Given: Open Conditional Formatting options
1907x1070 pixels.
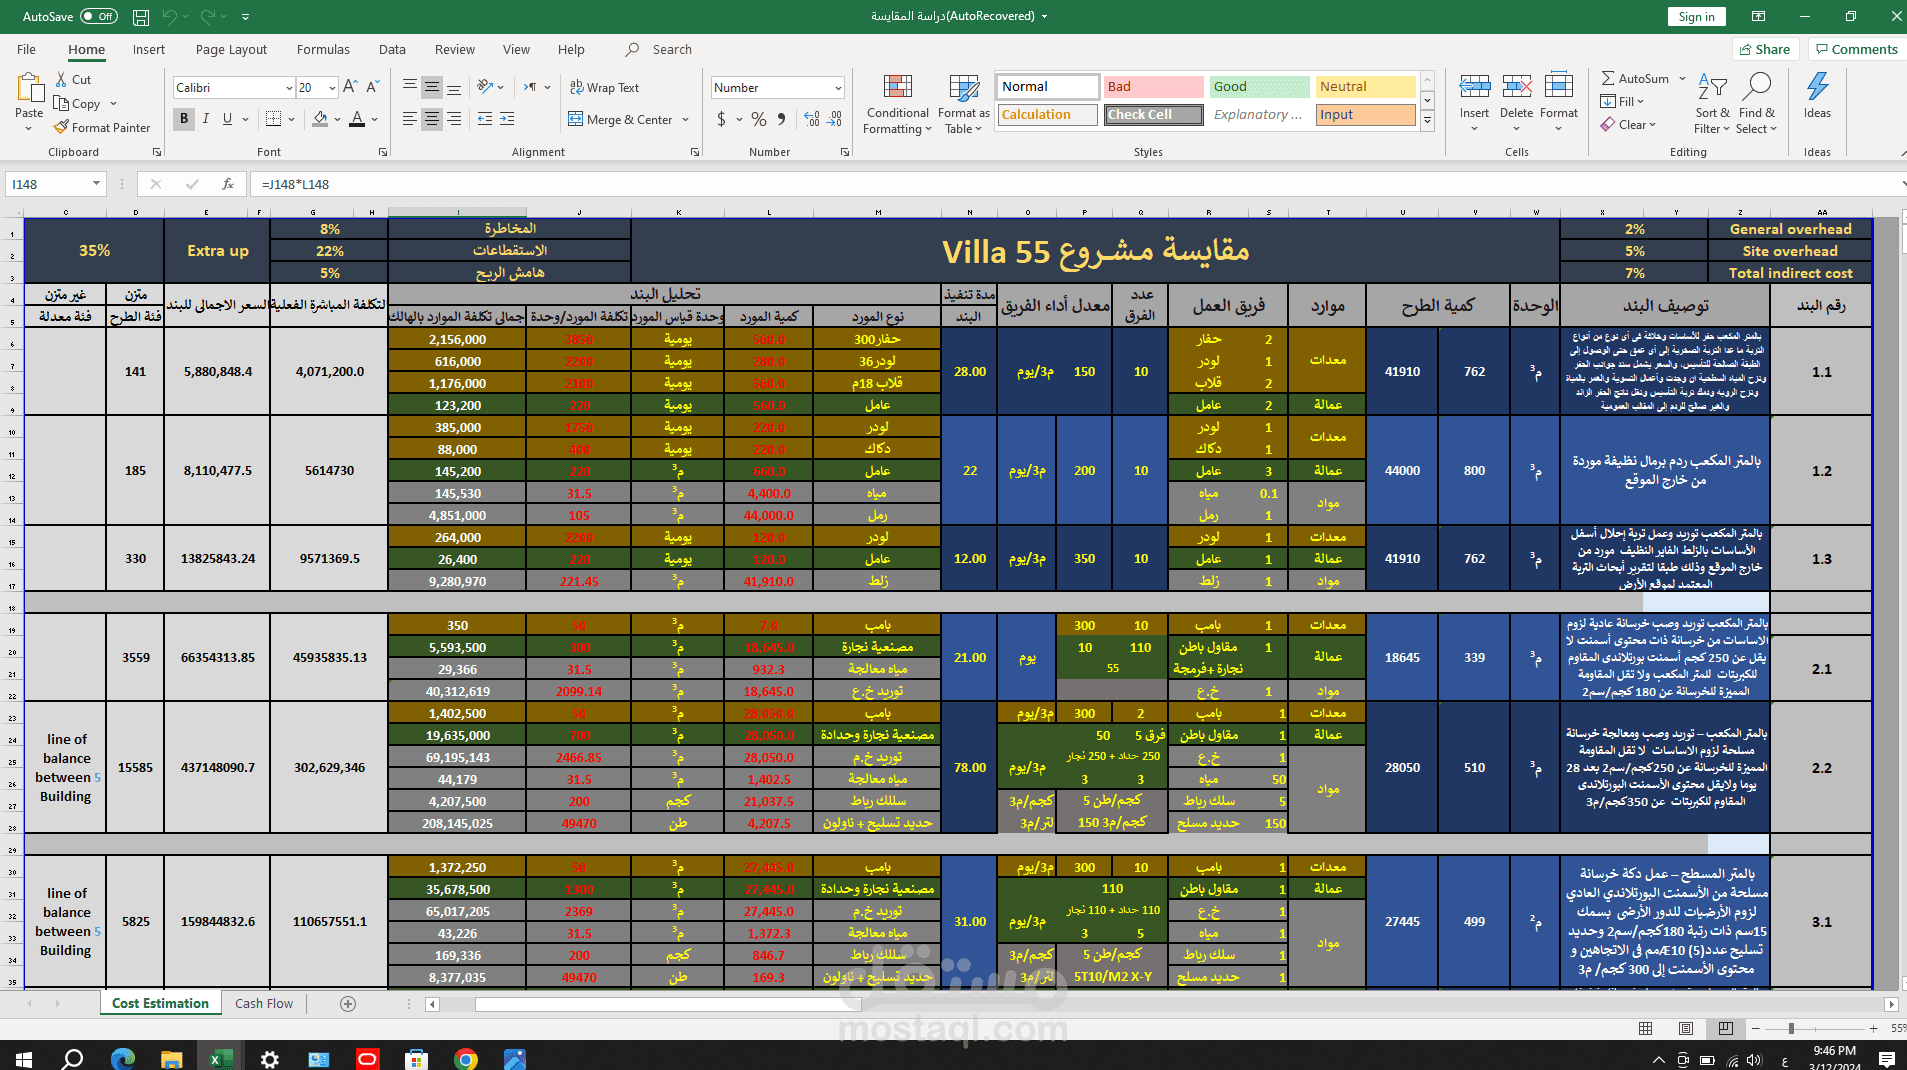Looking at the screenshot, I should point(896,103).
